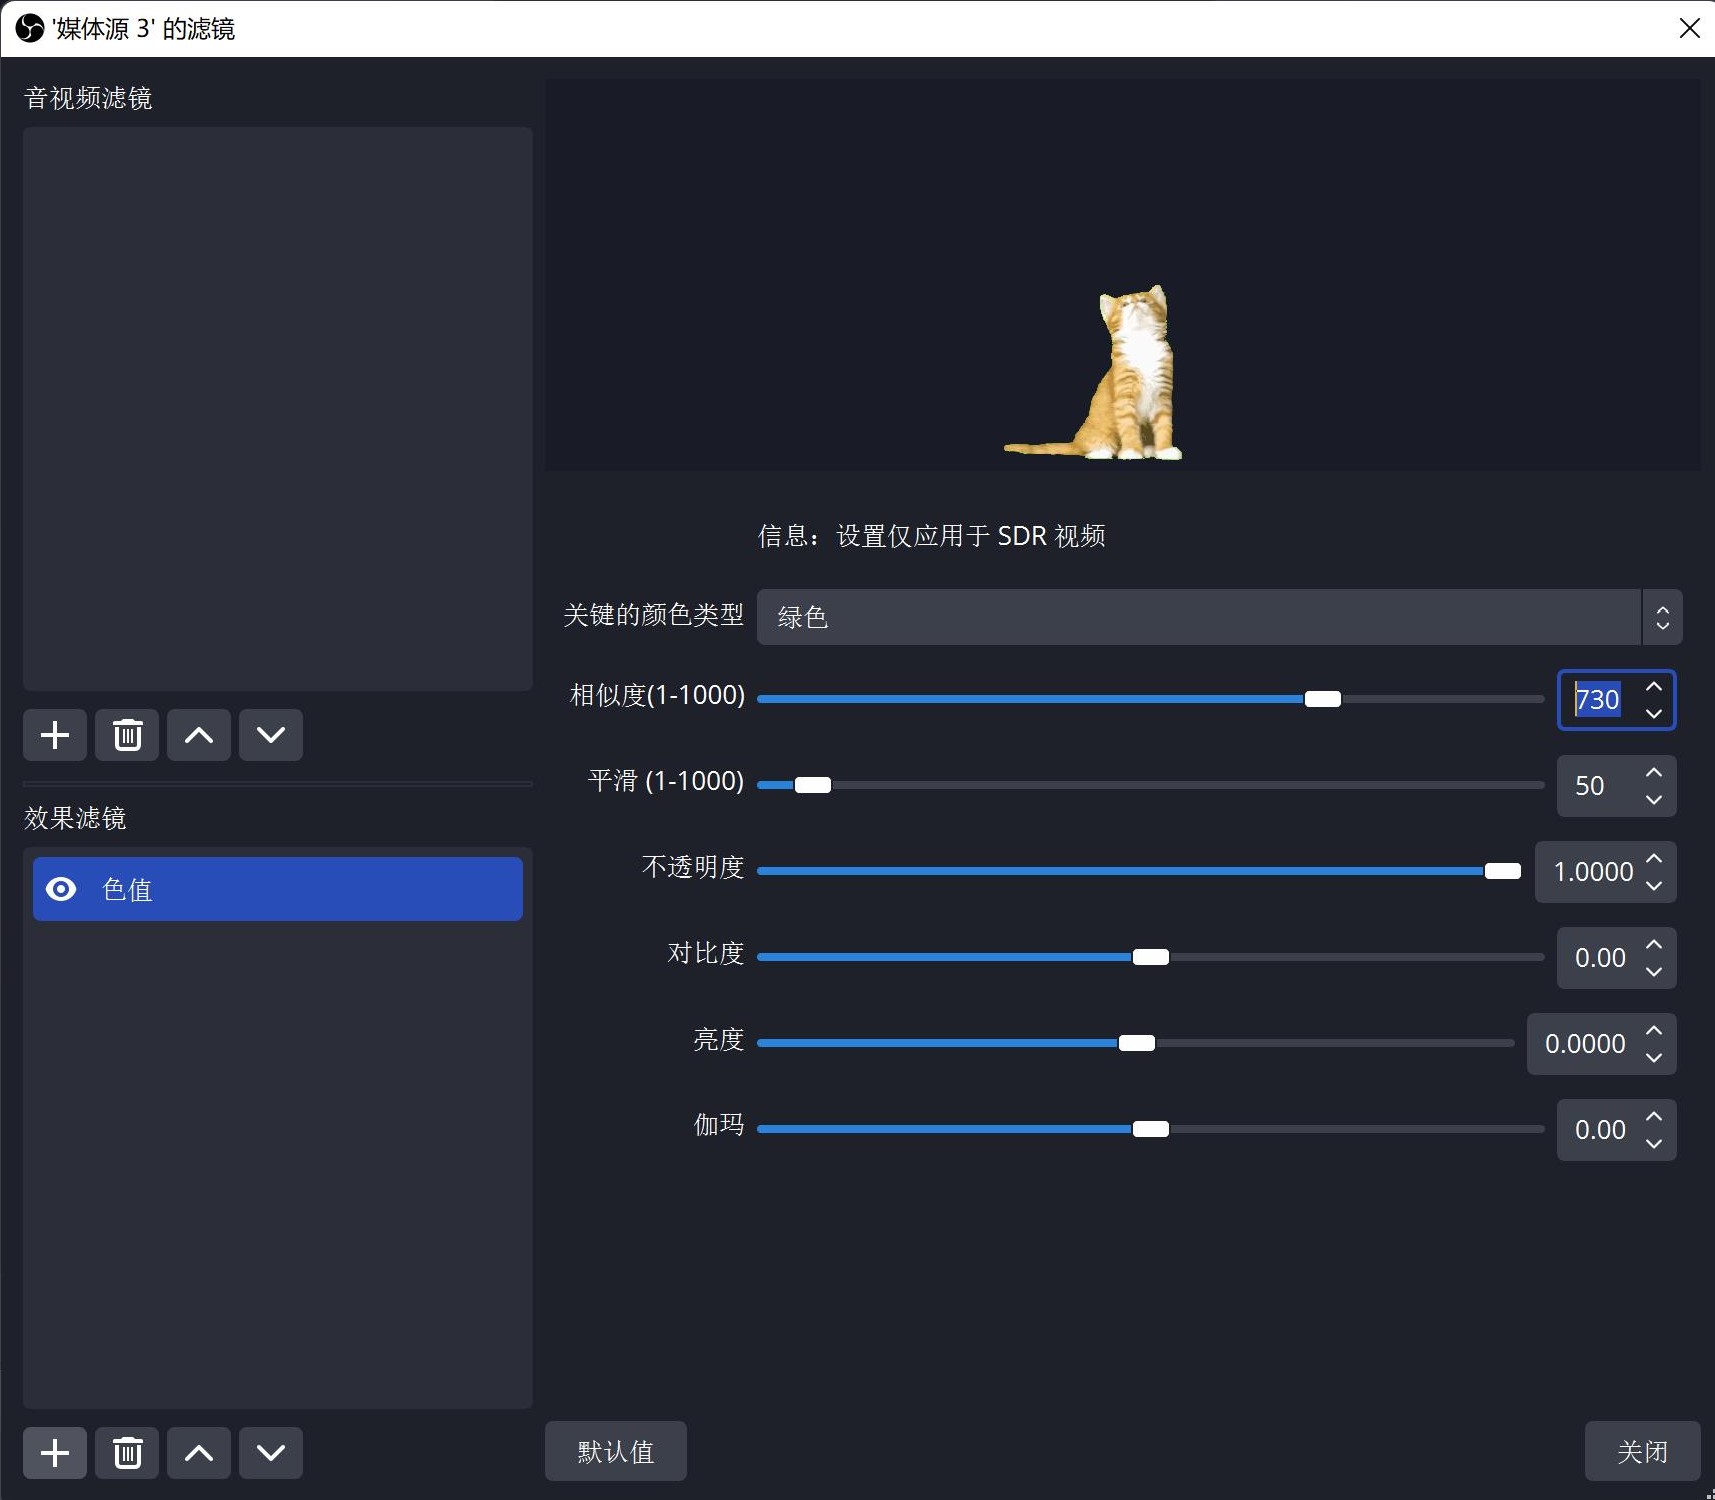The image size is (1715, 1500).
Task: Click the 效果滤镜 heading
Action: tap(75, 818)
